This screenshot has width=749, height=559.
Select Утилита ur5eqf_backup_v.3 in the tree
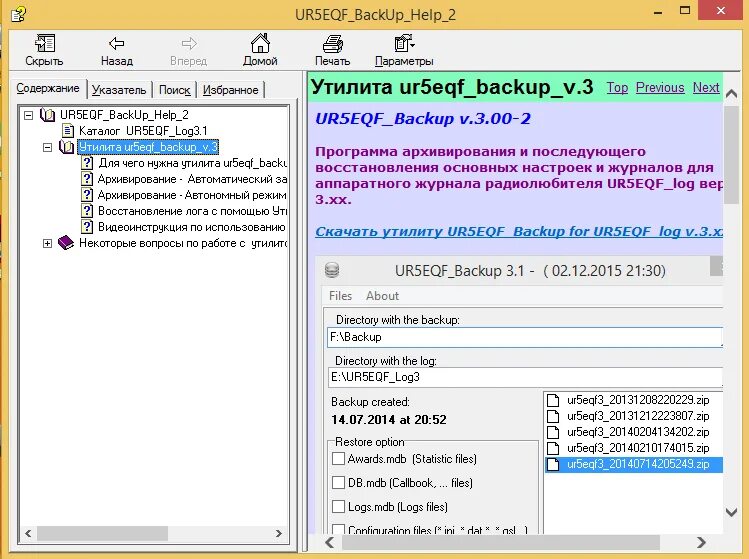click(x=148, y=147)
